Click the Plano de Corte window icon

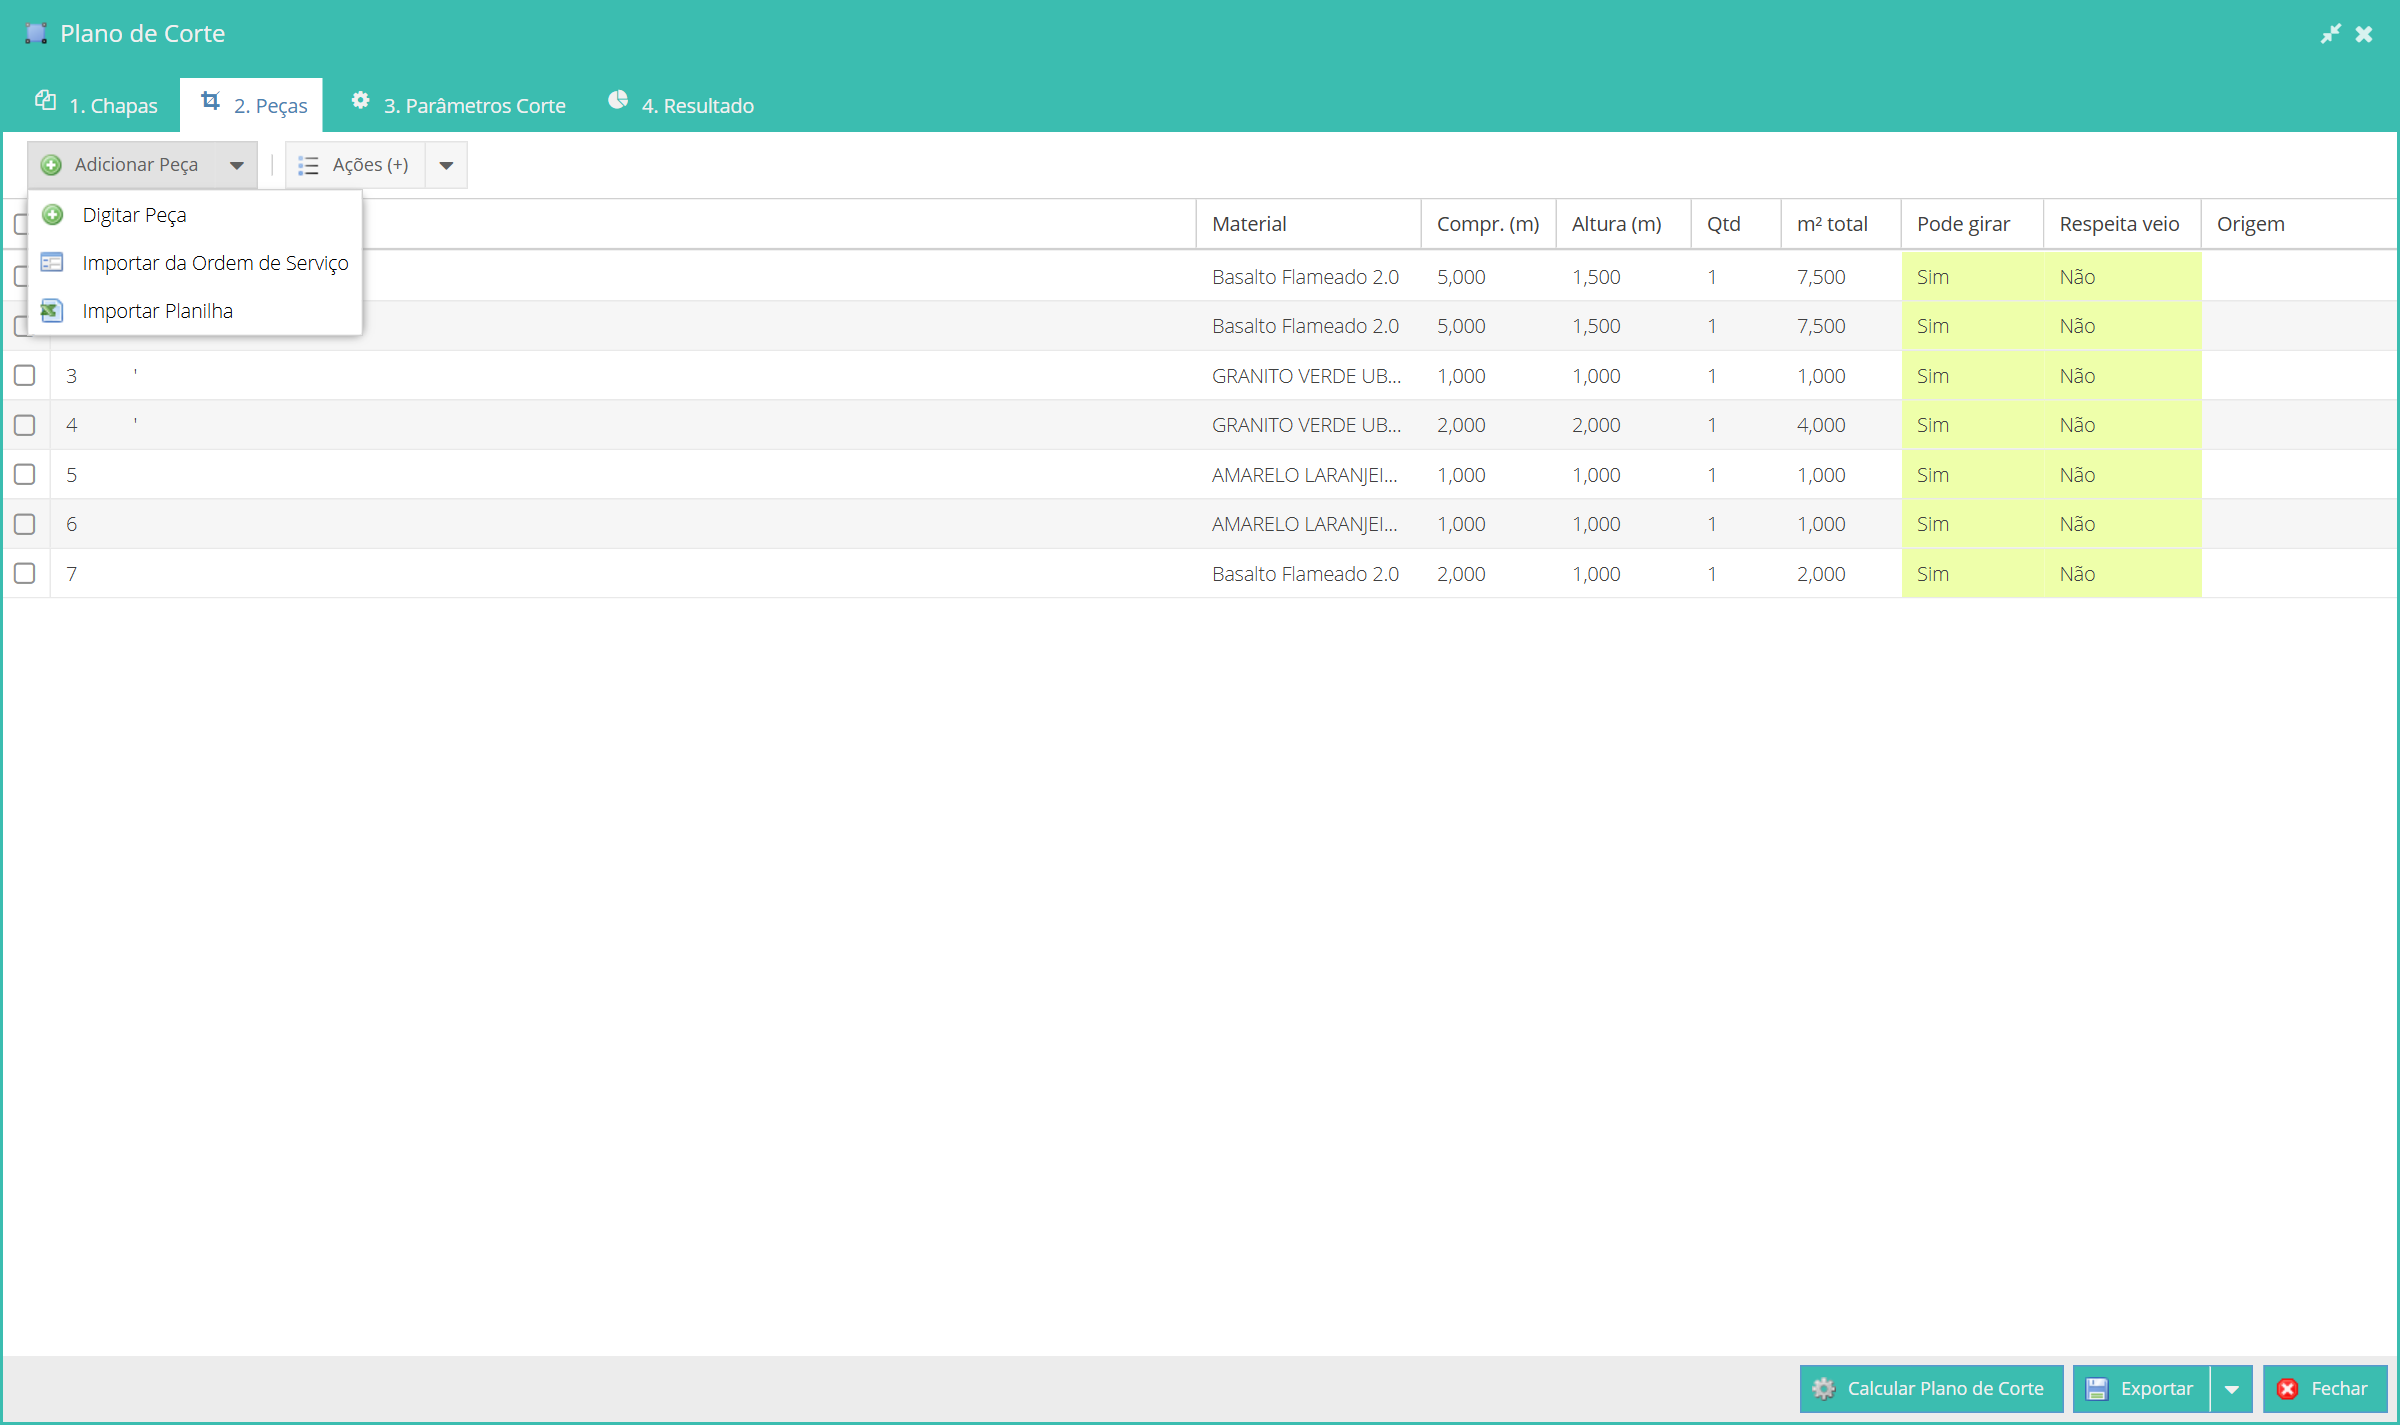36,33
